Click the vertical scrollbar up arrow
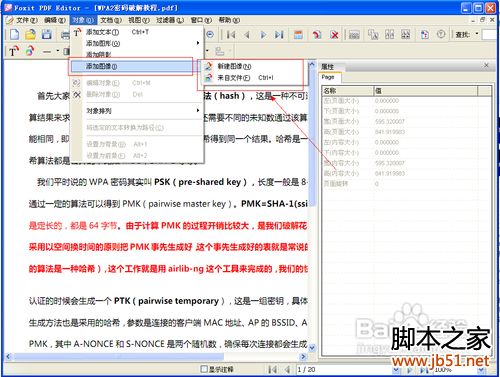The width and height of the screenshot is (500, 377). click(312, 65)
